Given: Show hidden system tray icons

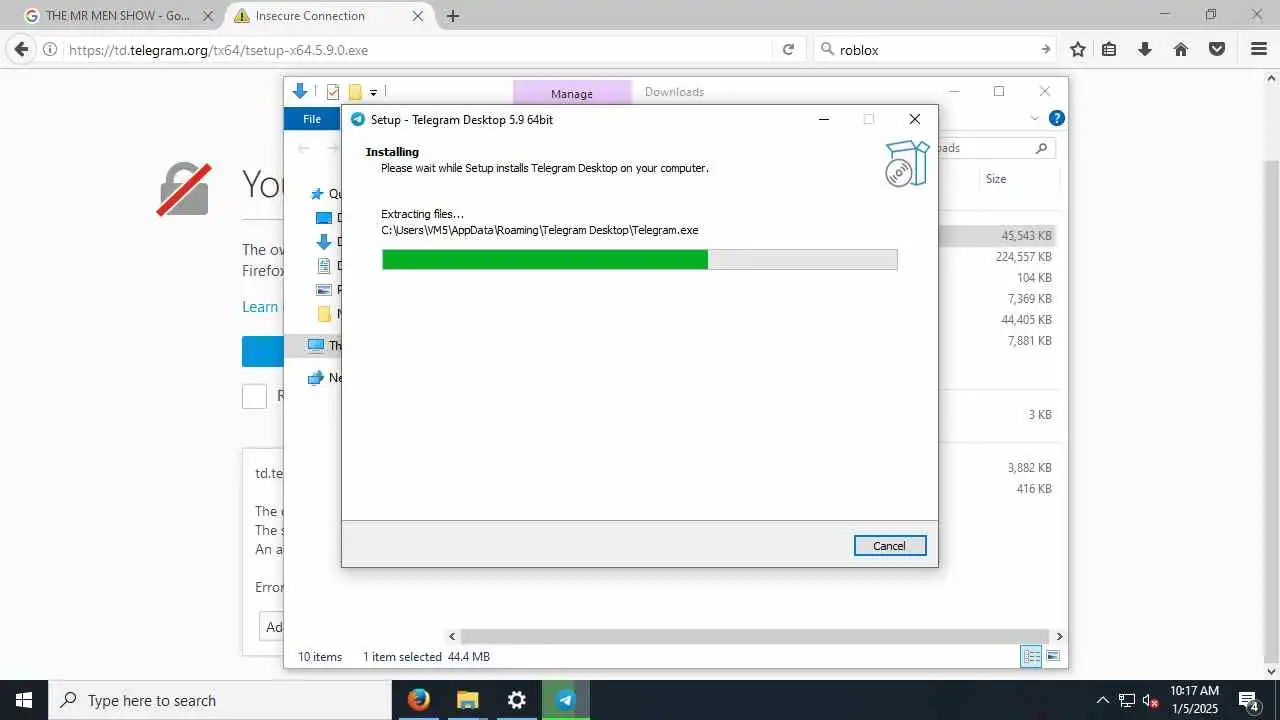Looking at the screenshot, I should (x=1103, y=700).
